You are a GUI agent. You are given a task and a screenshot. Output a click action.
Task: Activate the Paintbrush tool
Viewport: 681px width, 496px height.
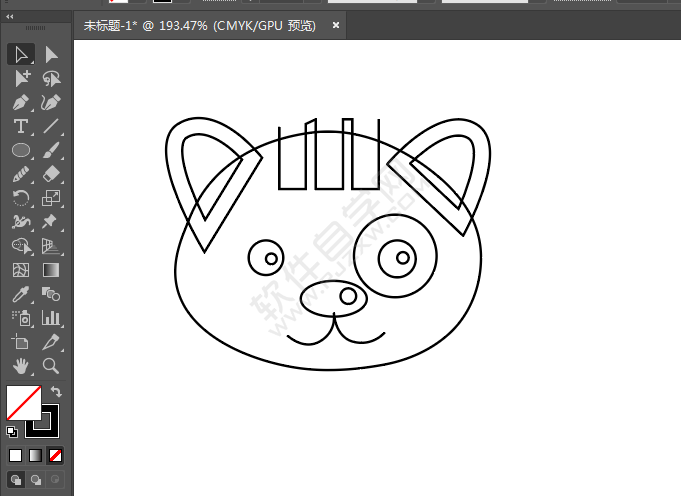[51, 150]
